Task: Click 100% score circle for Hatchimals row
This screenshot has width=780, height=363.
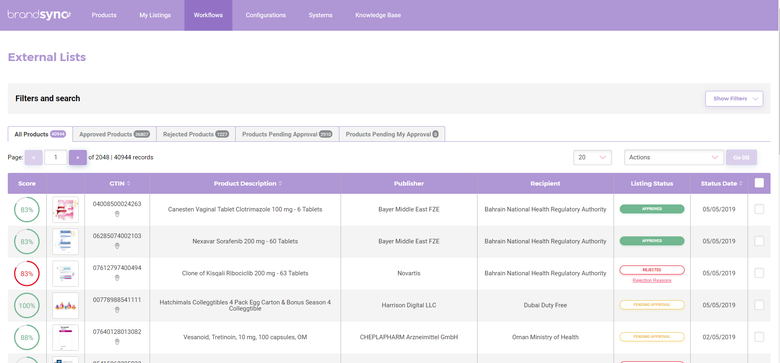Action: click(27, 305)
